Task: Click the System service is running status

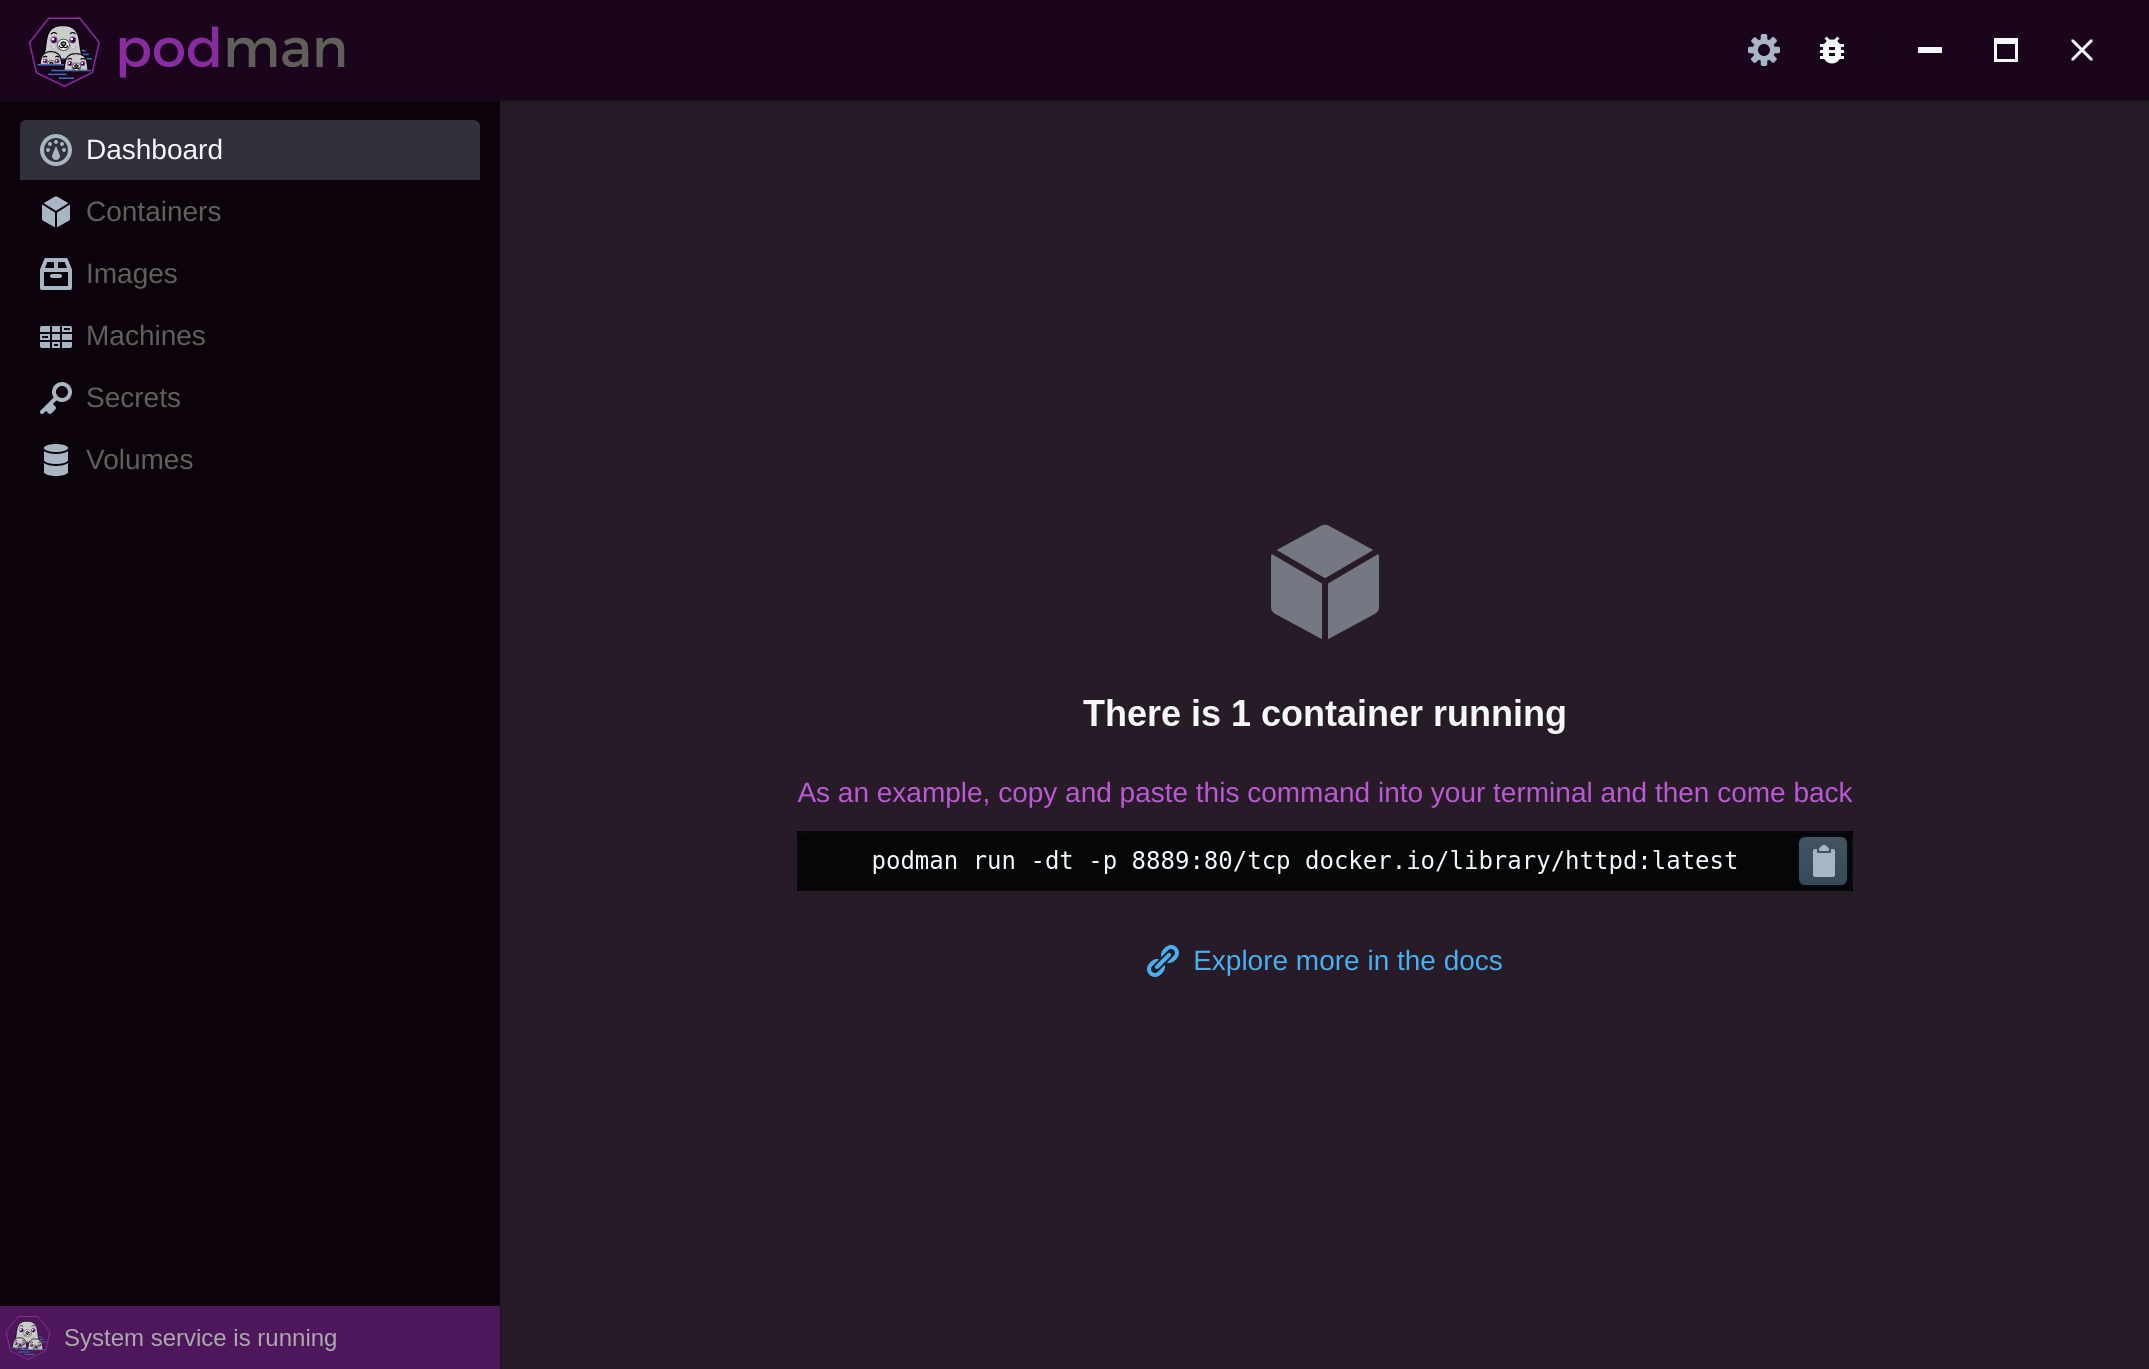Action: click(x=200, y=1338)
